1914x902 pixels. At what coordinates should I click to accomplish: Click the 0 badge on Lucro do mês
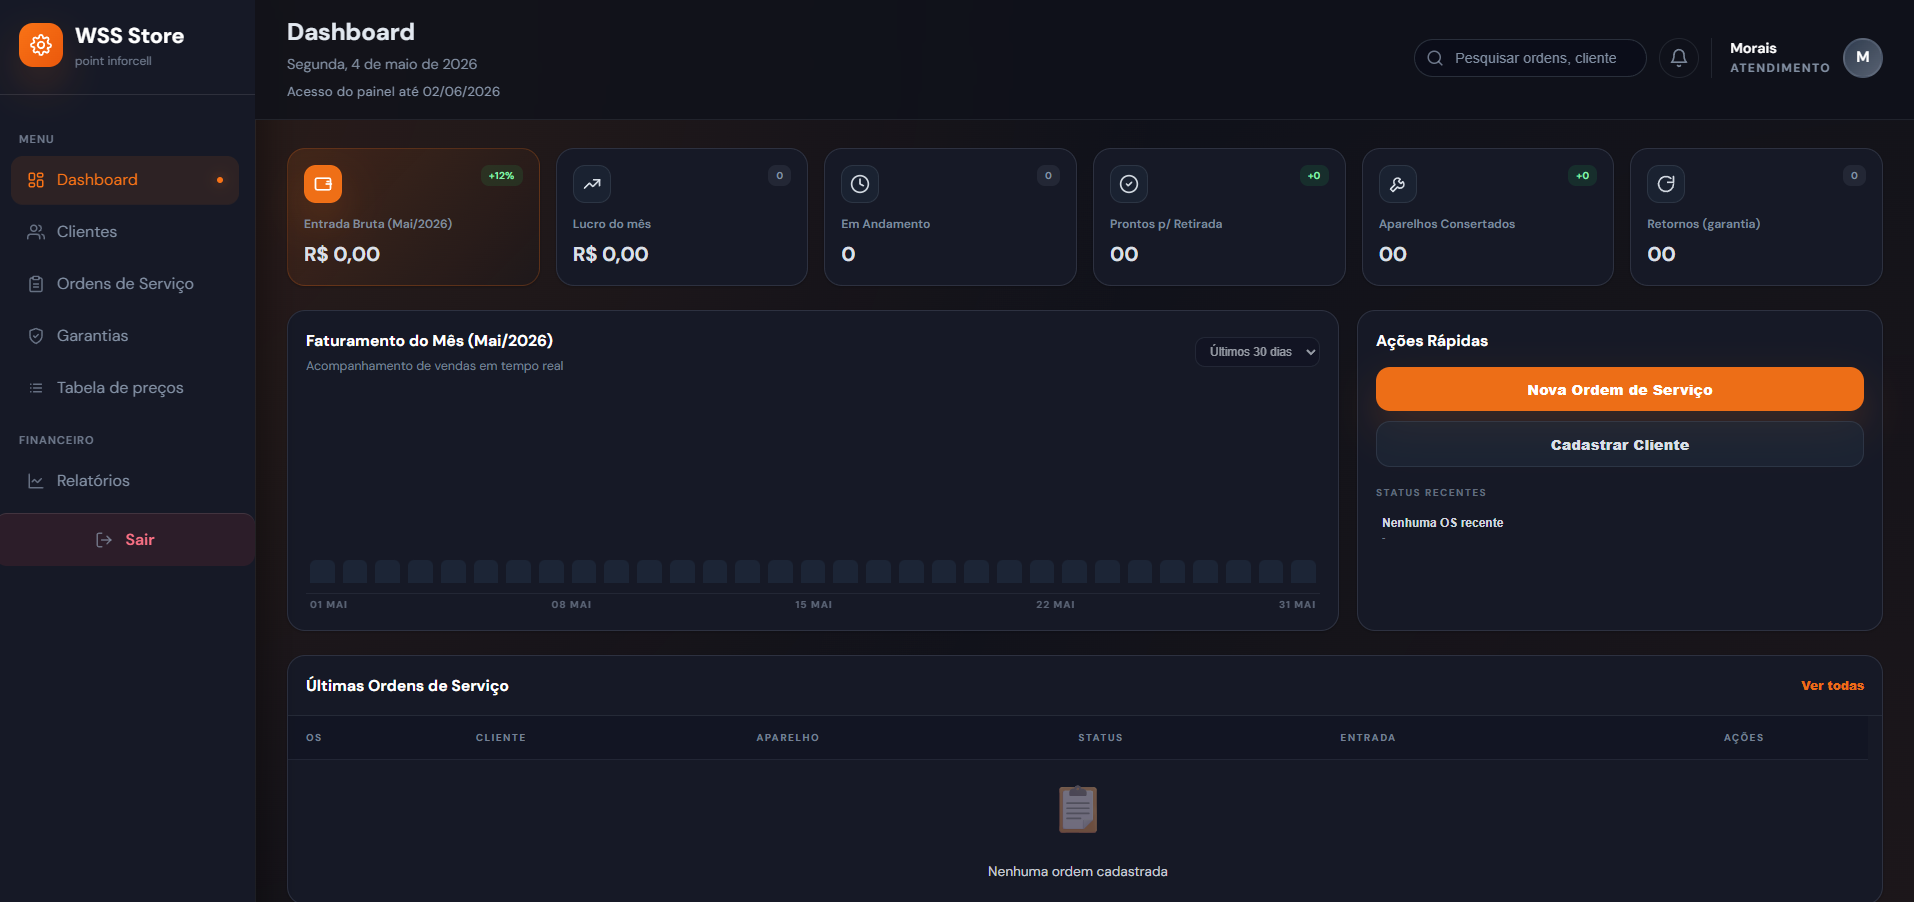(780, 176)
